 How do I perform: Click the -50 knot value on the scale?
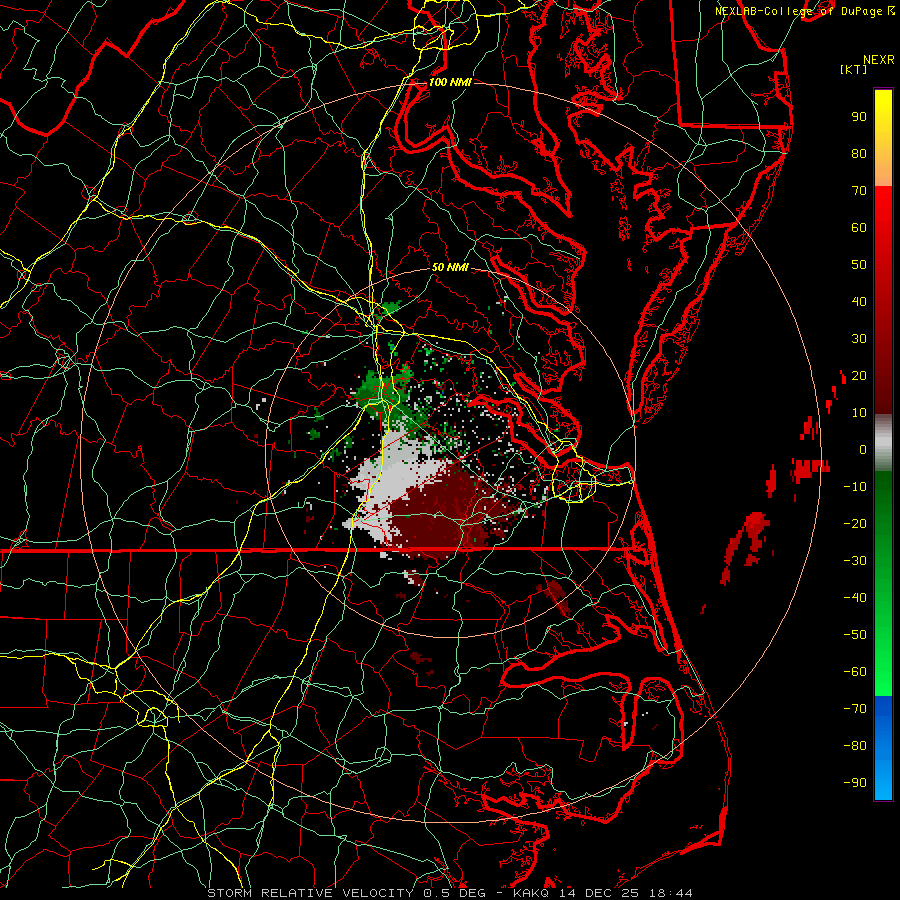click(x=855, y=635)
